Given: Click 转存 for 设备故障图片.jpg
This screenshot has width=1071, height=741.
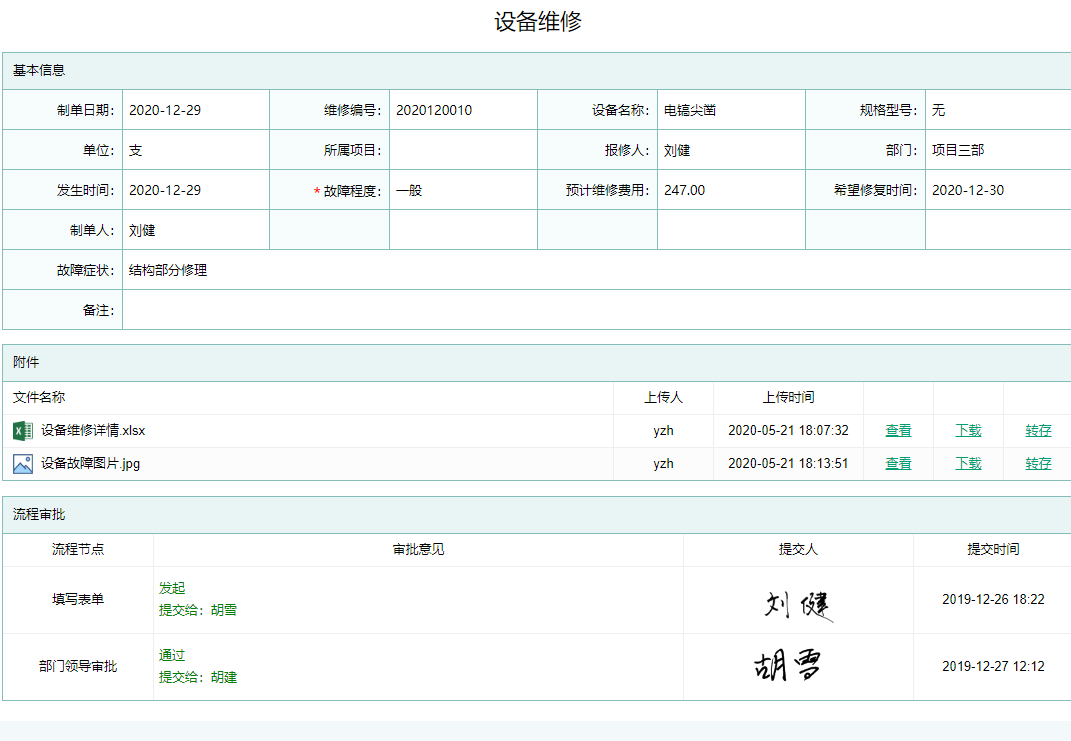Looking at the screenshot, I should pos(1038,464).
